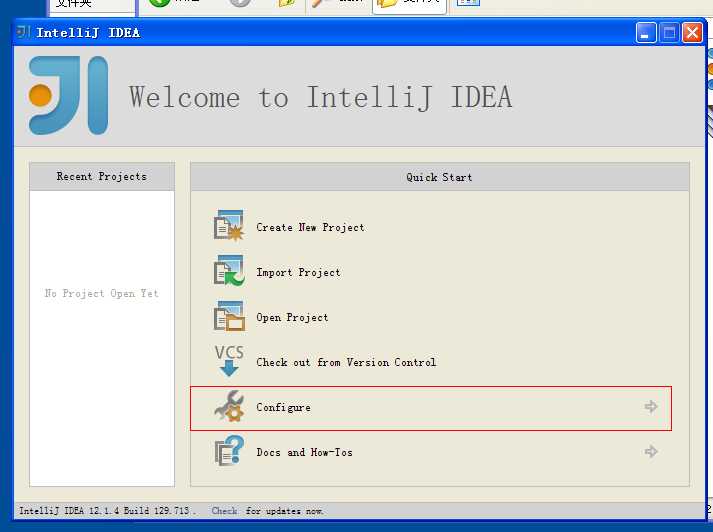Screen dimensions: 713x532
Task: Choose Import Project text
Action: [x=298, y=272]
